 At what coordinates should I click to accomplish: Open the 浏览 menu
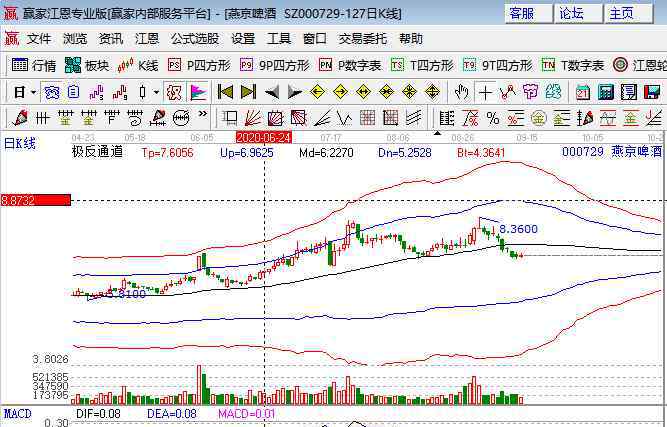(x=75, y=39)
